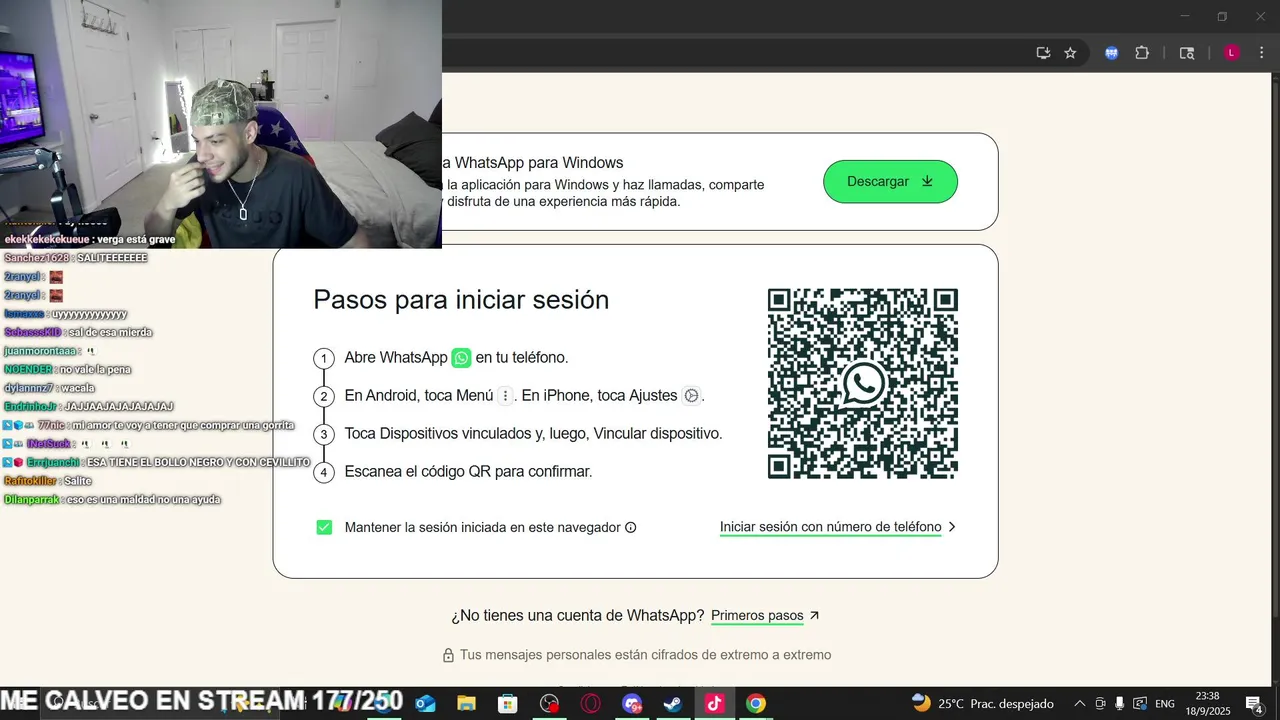Screen dimensions: 1280x720
Task: Click the 'Pasos para iniciar sesión' heading
Action: 461,300
